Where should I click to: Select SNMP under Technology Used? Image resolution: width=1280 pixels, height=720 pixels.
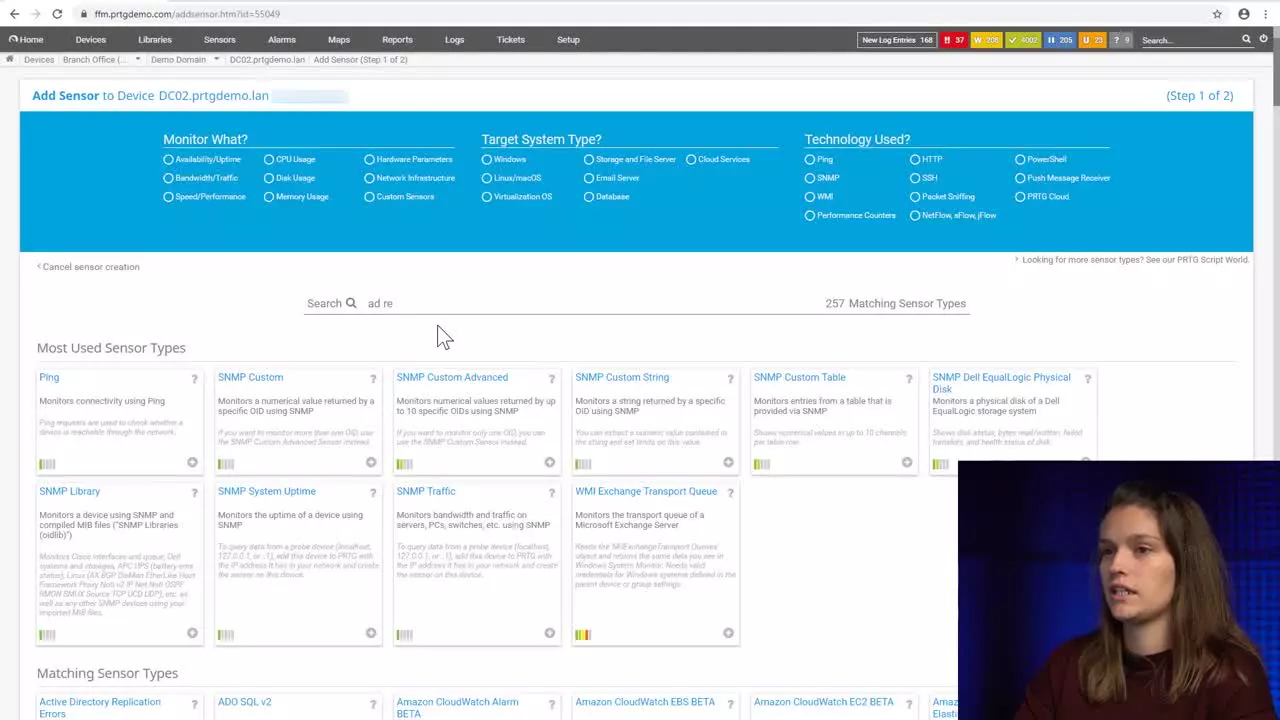(x=810, y=178)
